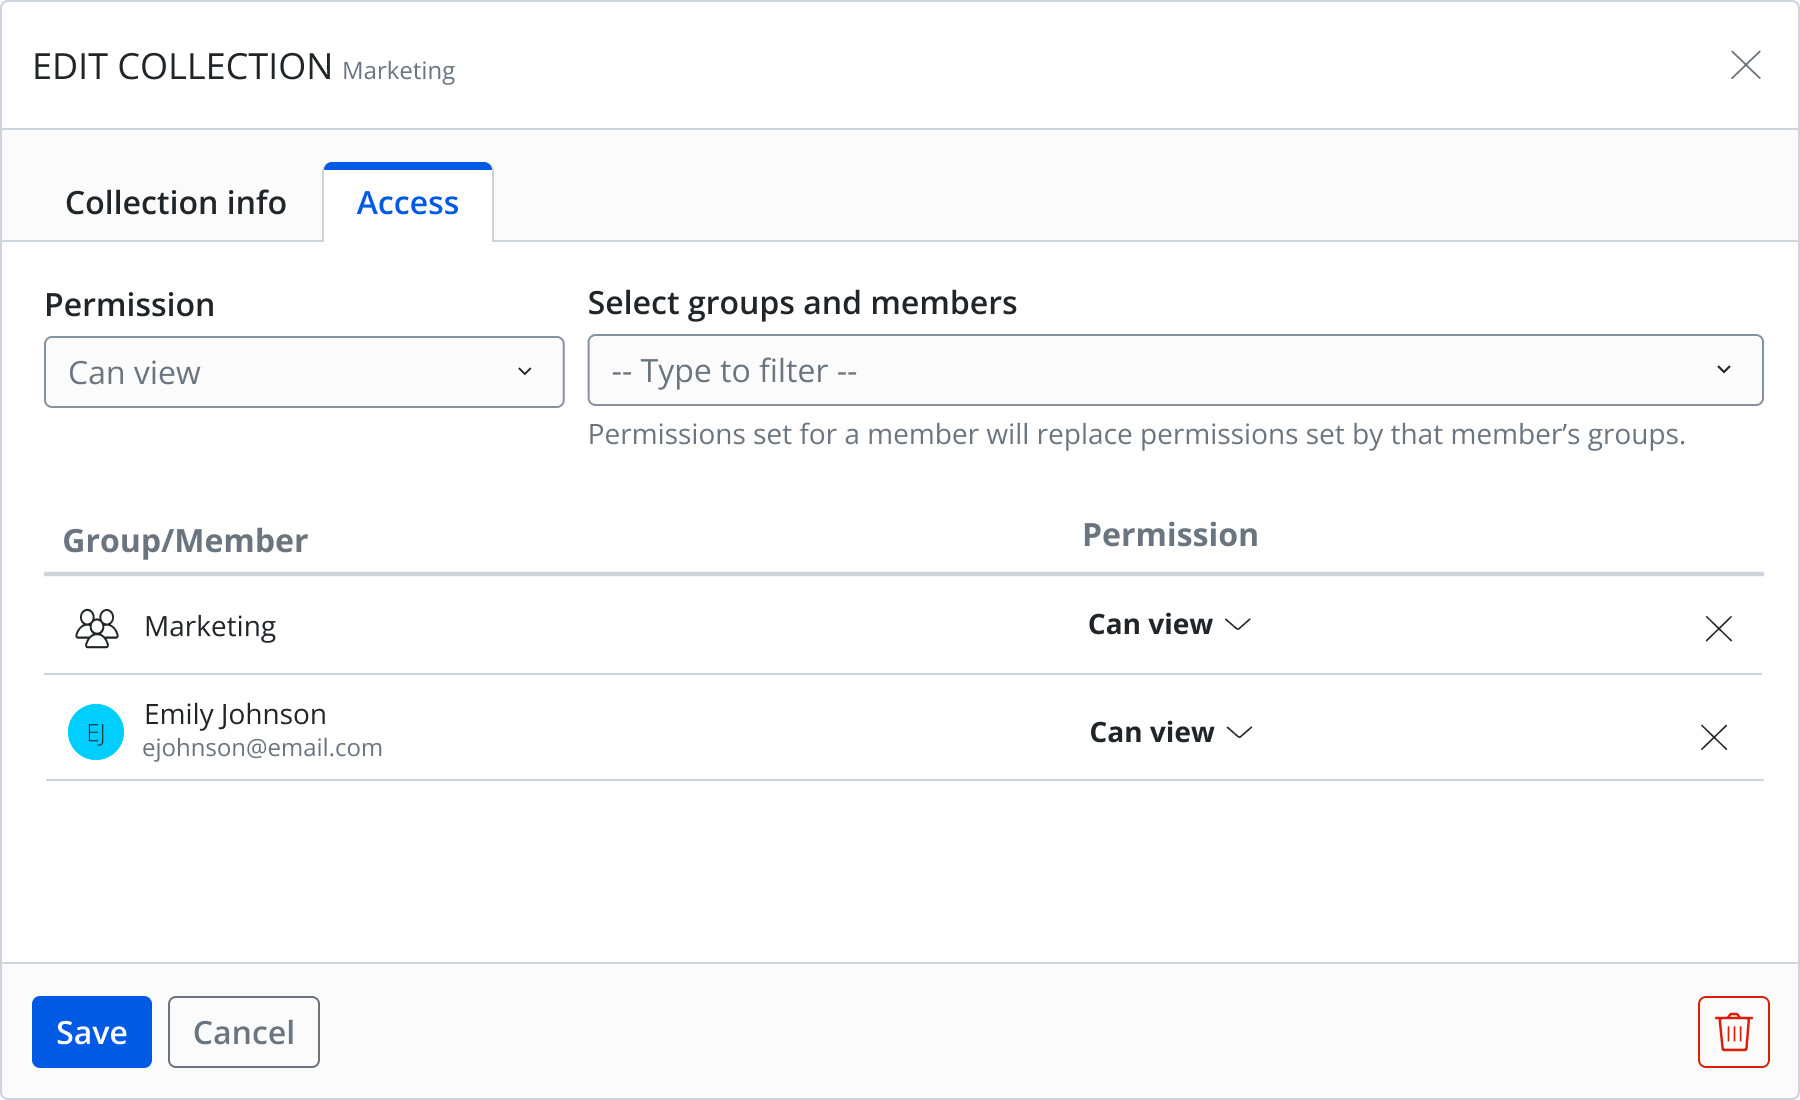Click the people icon next to Marketing
The width and height of the screenshot is (1800, 1100).
pyautogui.click(x=95, y=627)
